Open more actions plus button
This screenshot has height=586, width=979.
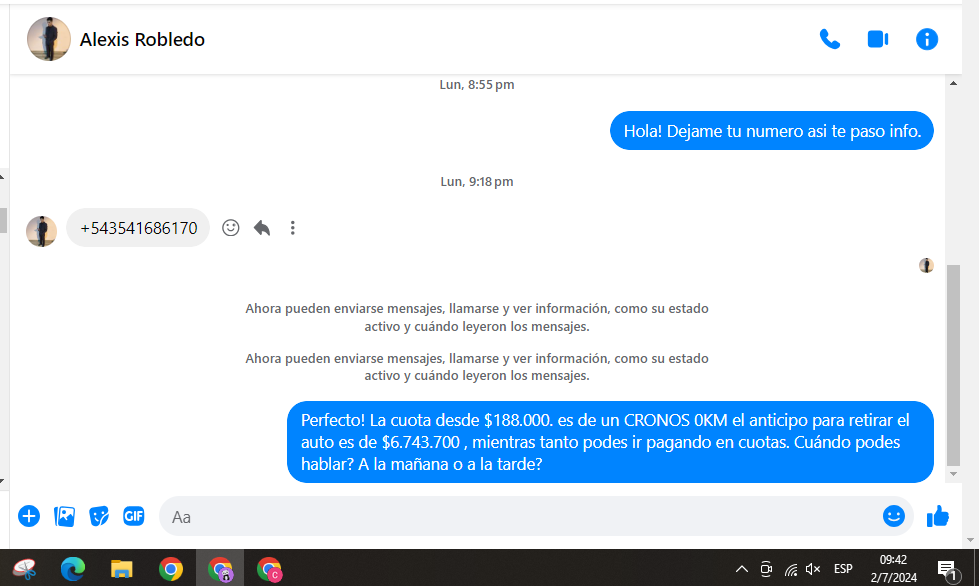tap(29, 516)
